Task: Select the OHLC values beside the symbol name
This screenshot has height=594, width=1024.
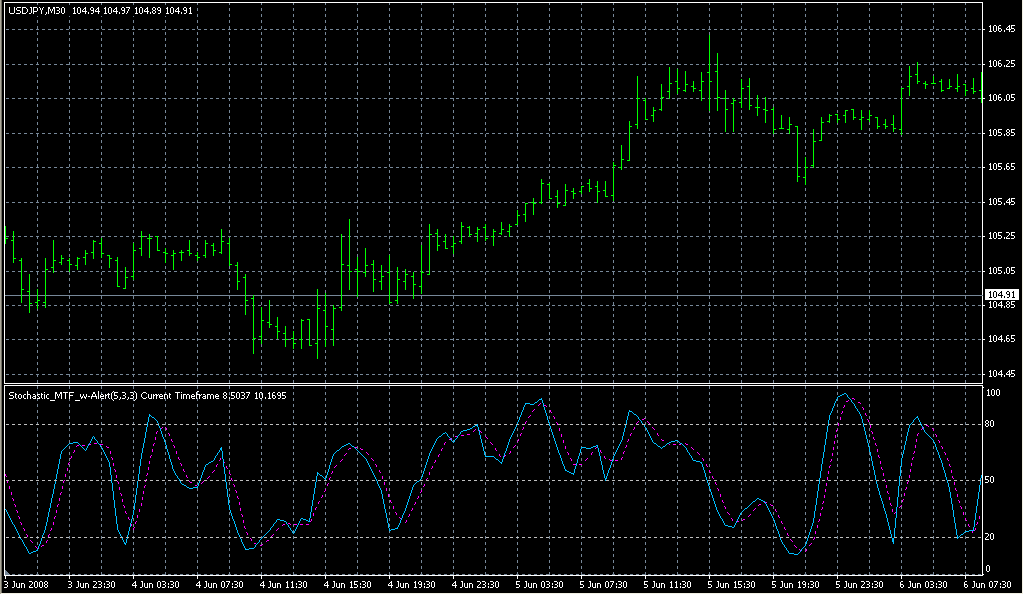Action: (119, 10)
